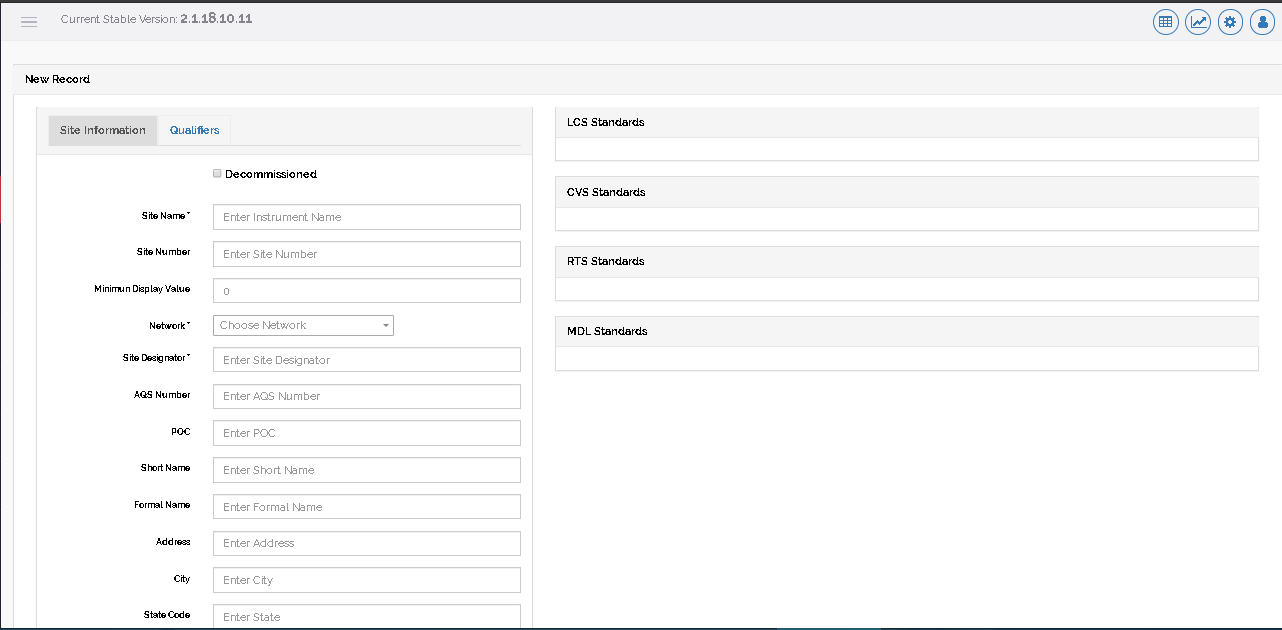Click the MDL Standards panel header
The width and height of the screenshot is (1282, 630).
906,331
